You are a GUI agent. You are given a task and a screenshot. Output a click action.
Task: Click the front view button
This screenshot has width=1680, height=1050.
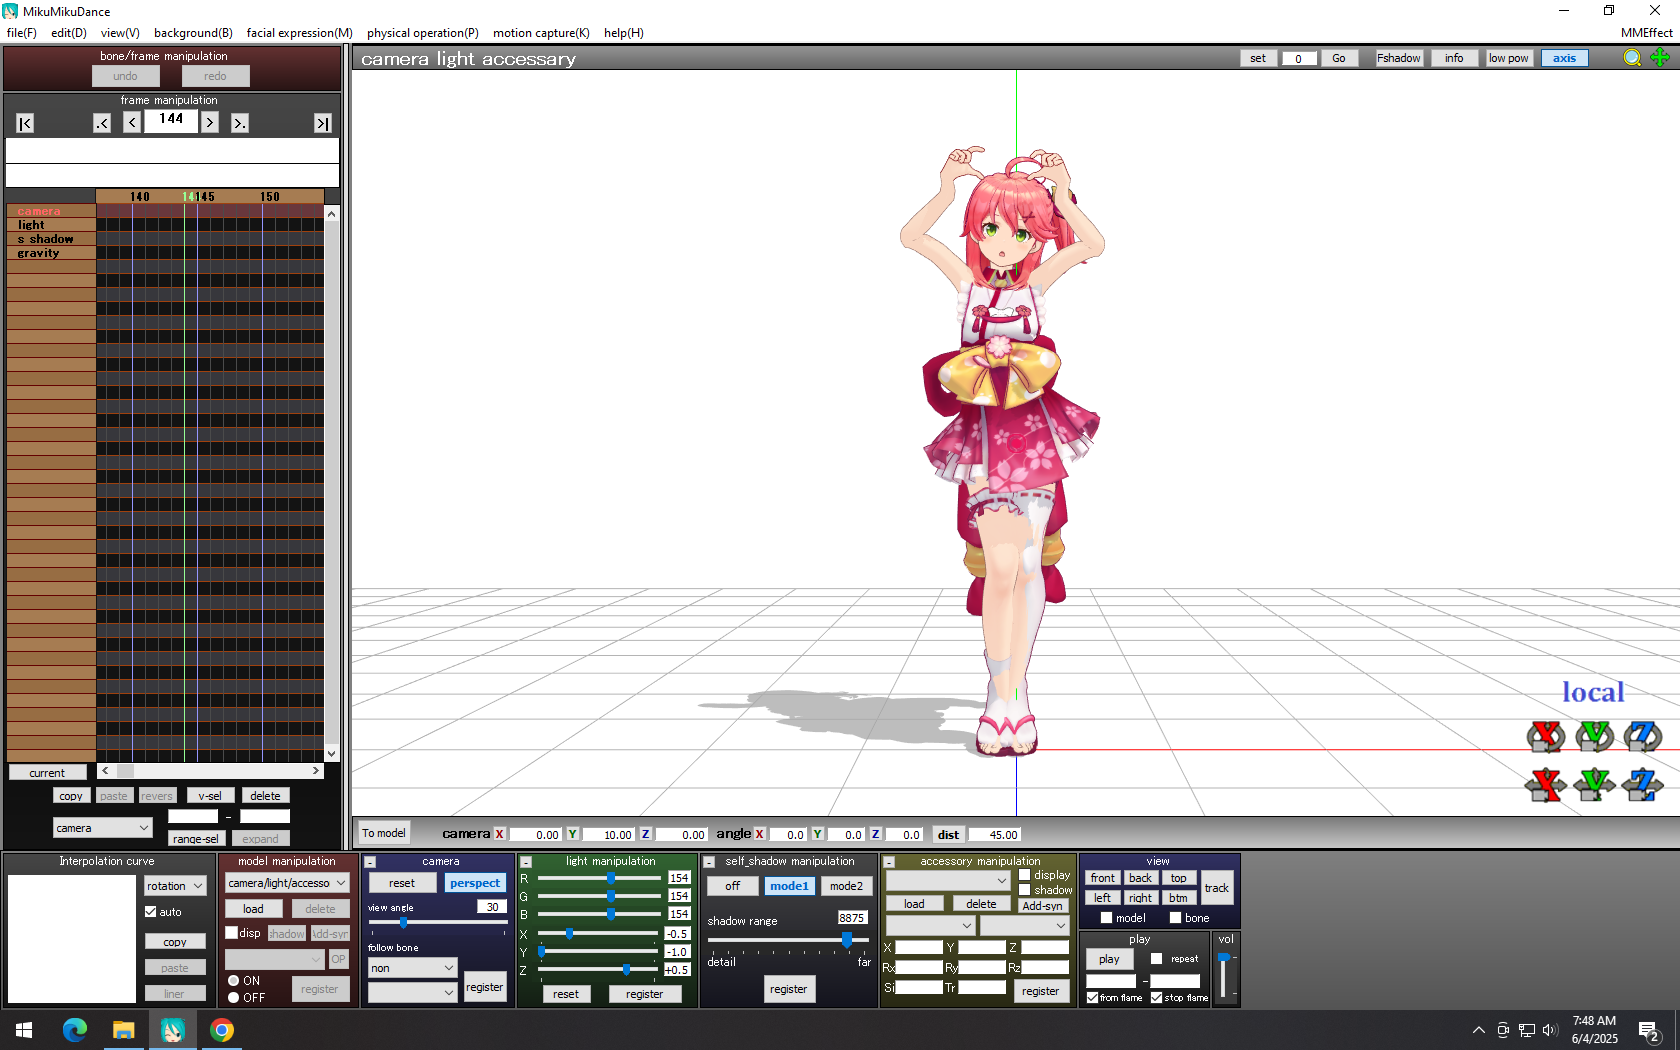pos(1102,878)
